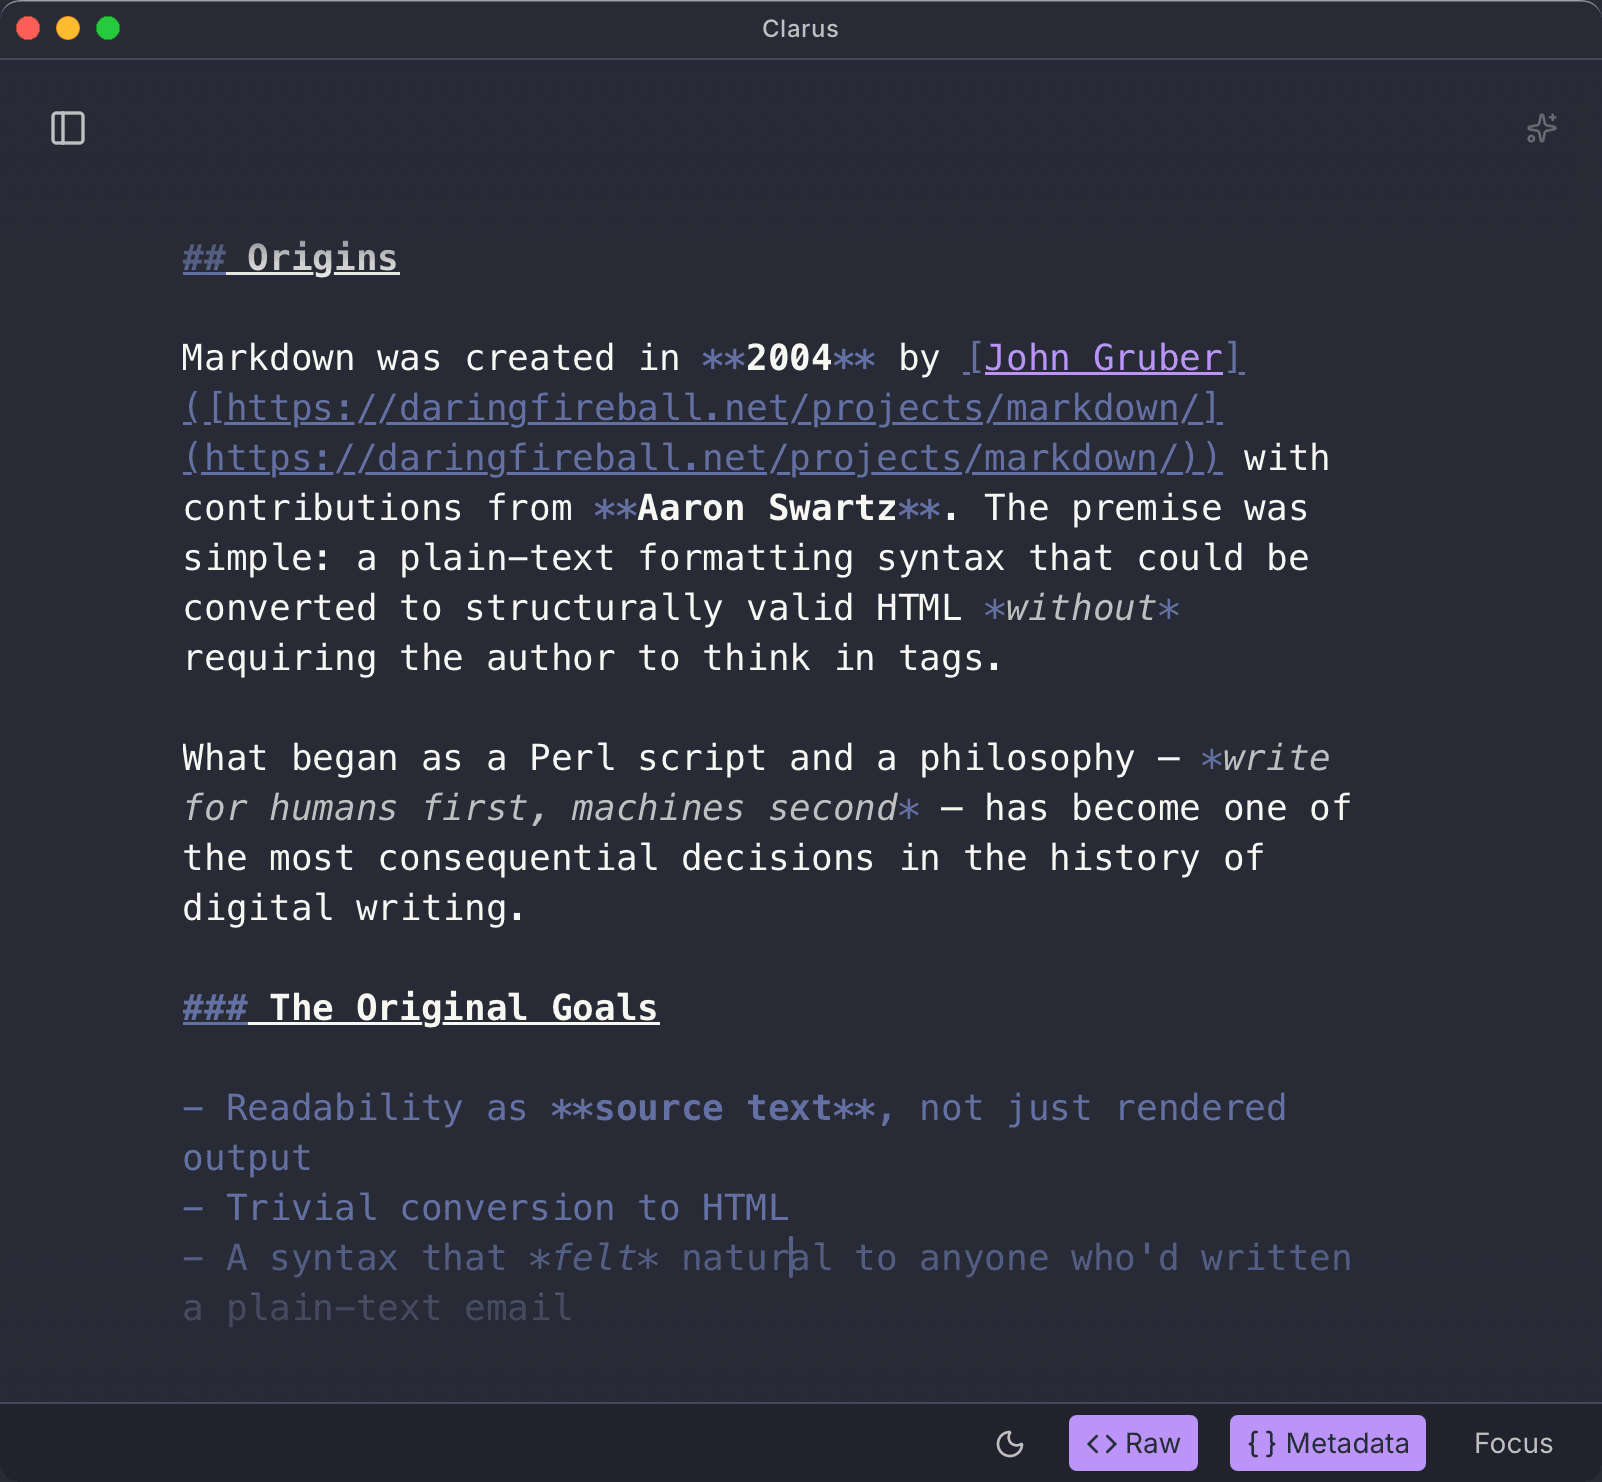Open the John Gruber link
Viewport: 1602px width, 1482px height.
click(x=1104, y=358)
